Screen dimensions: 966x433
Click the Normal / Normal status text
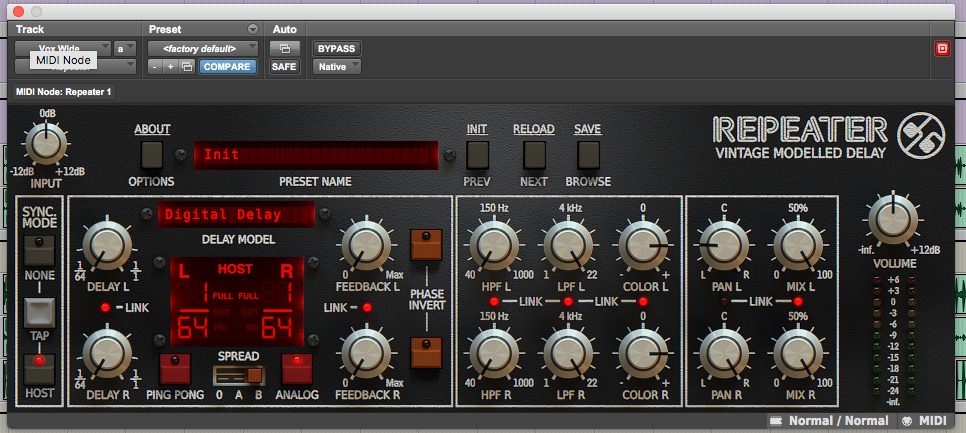[838, 421]
